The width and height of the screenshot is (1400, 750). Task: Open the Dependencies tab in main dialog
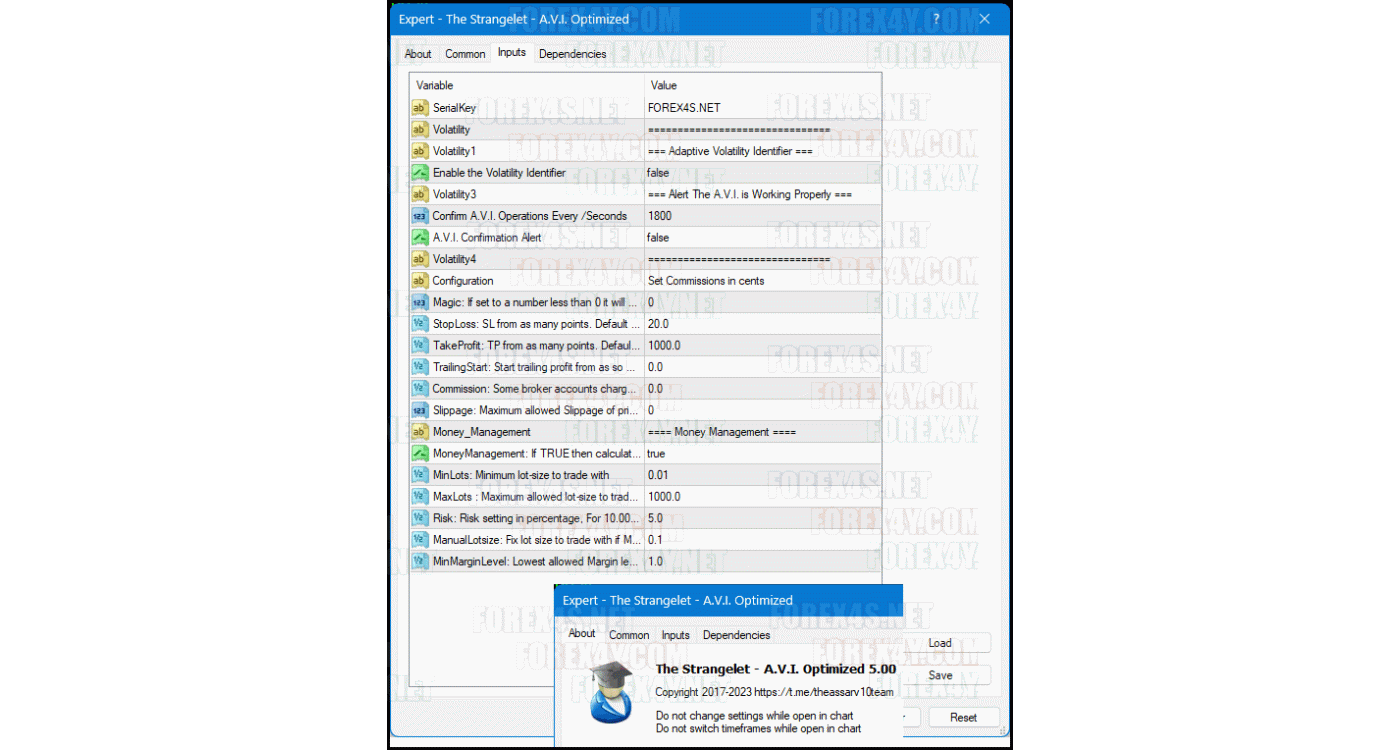tap(572, 54)
